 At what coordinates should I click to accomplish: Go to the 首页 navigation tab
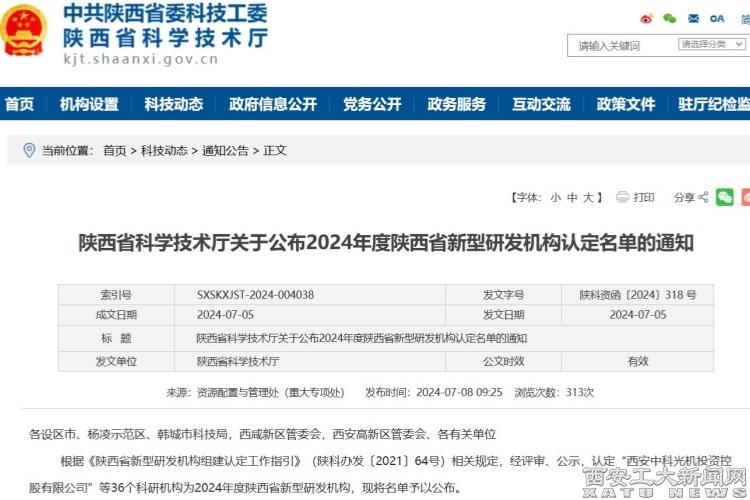point(19,104)
